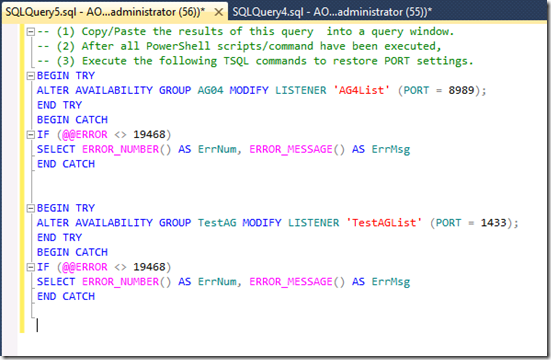Screen dimensions: 551x360
Task: Click LISTENER keyword in the TestAG statement
Action: 313,223
